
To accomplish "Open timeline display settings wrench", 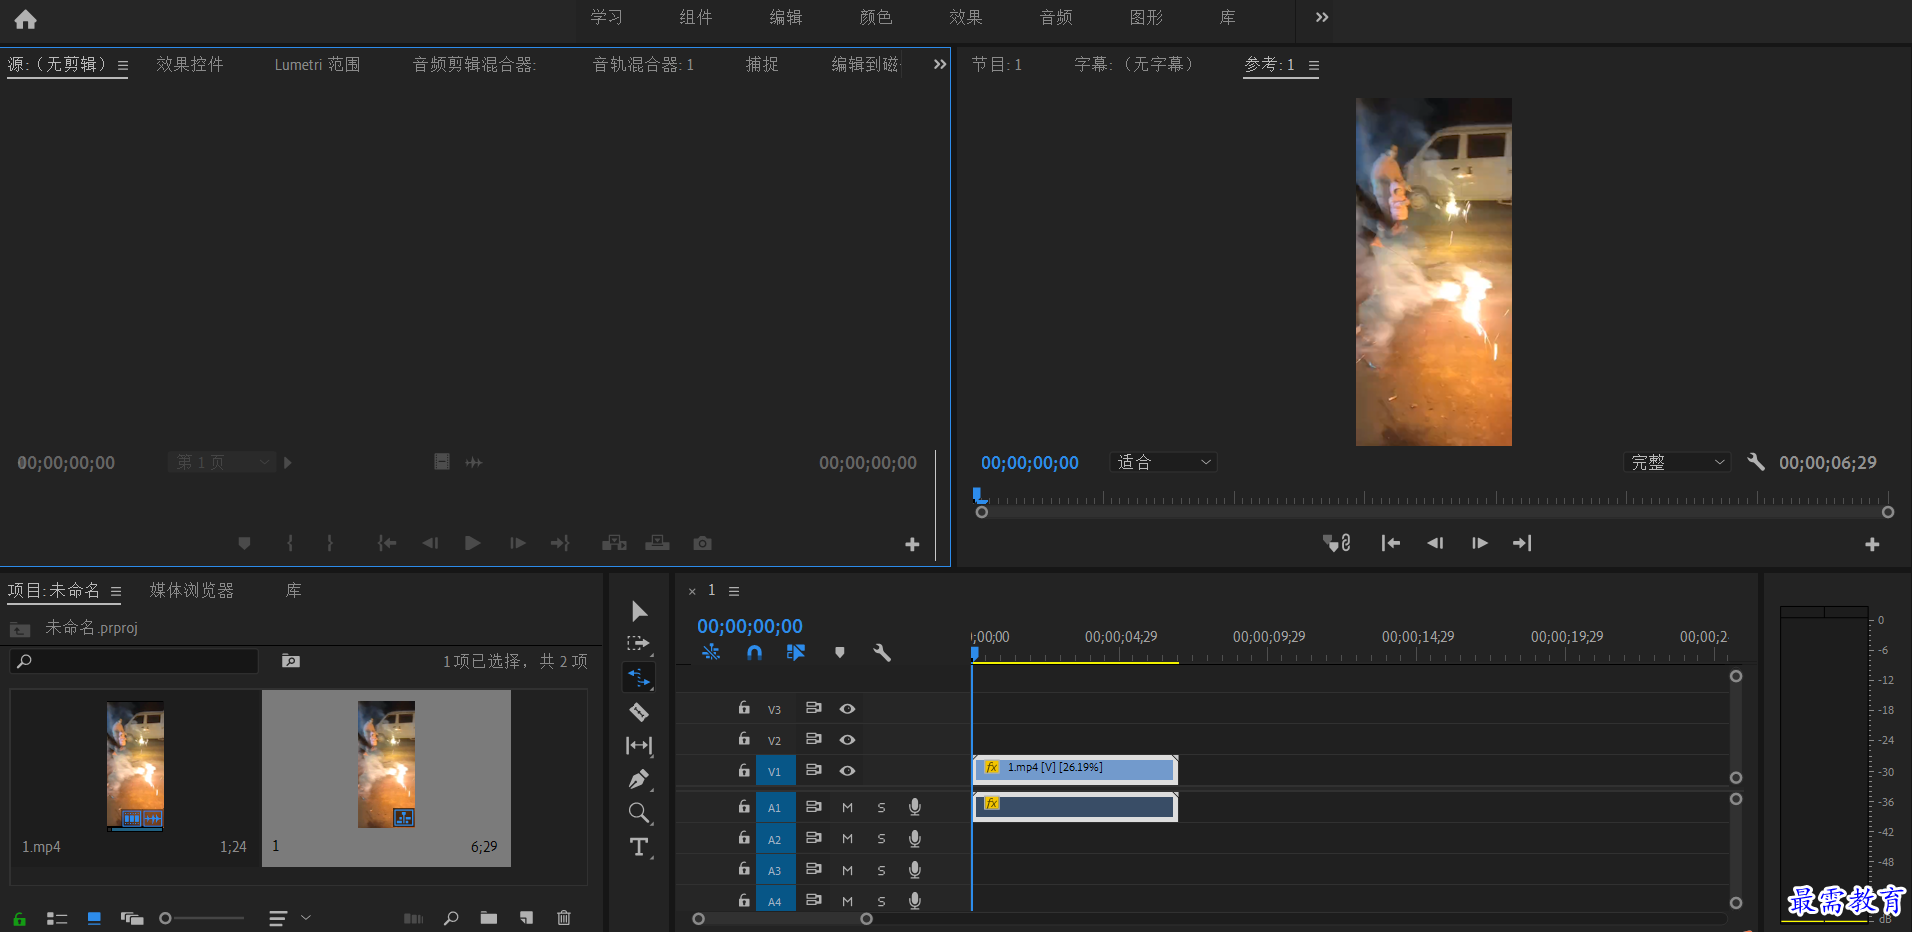I will click(881, 652).
